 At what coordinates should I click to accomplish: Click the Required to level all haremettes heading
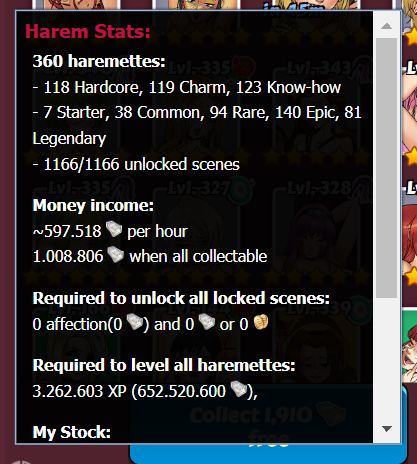(164, 365)
